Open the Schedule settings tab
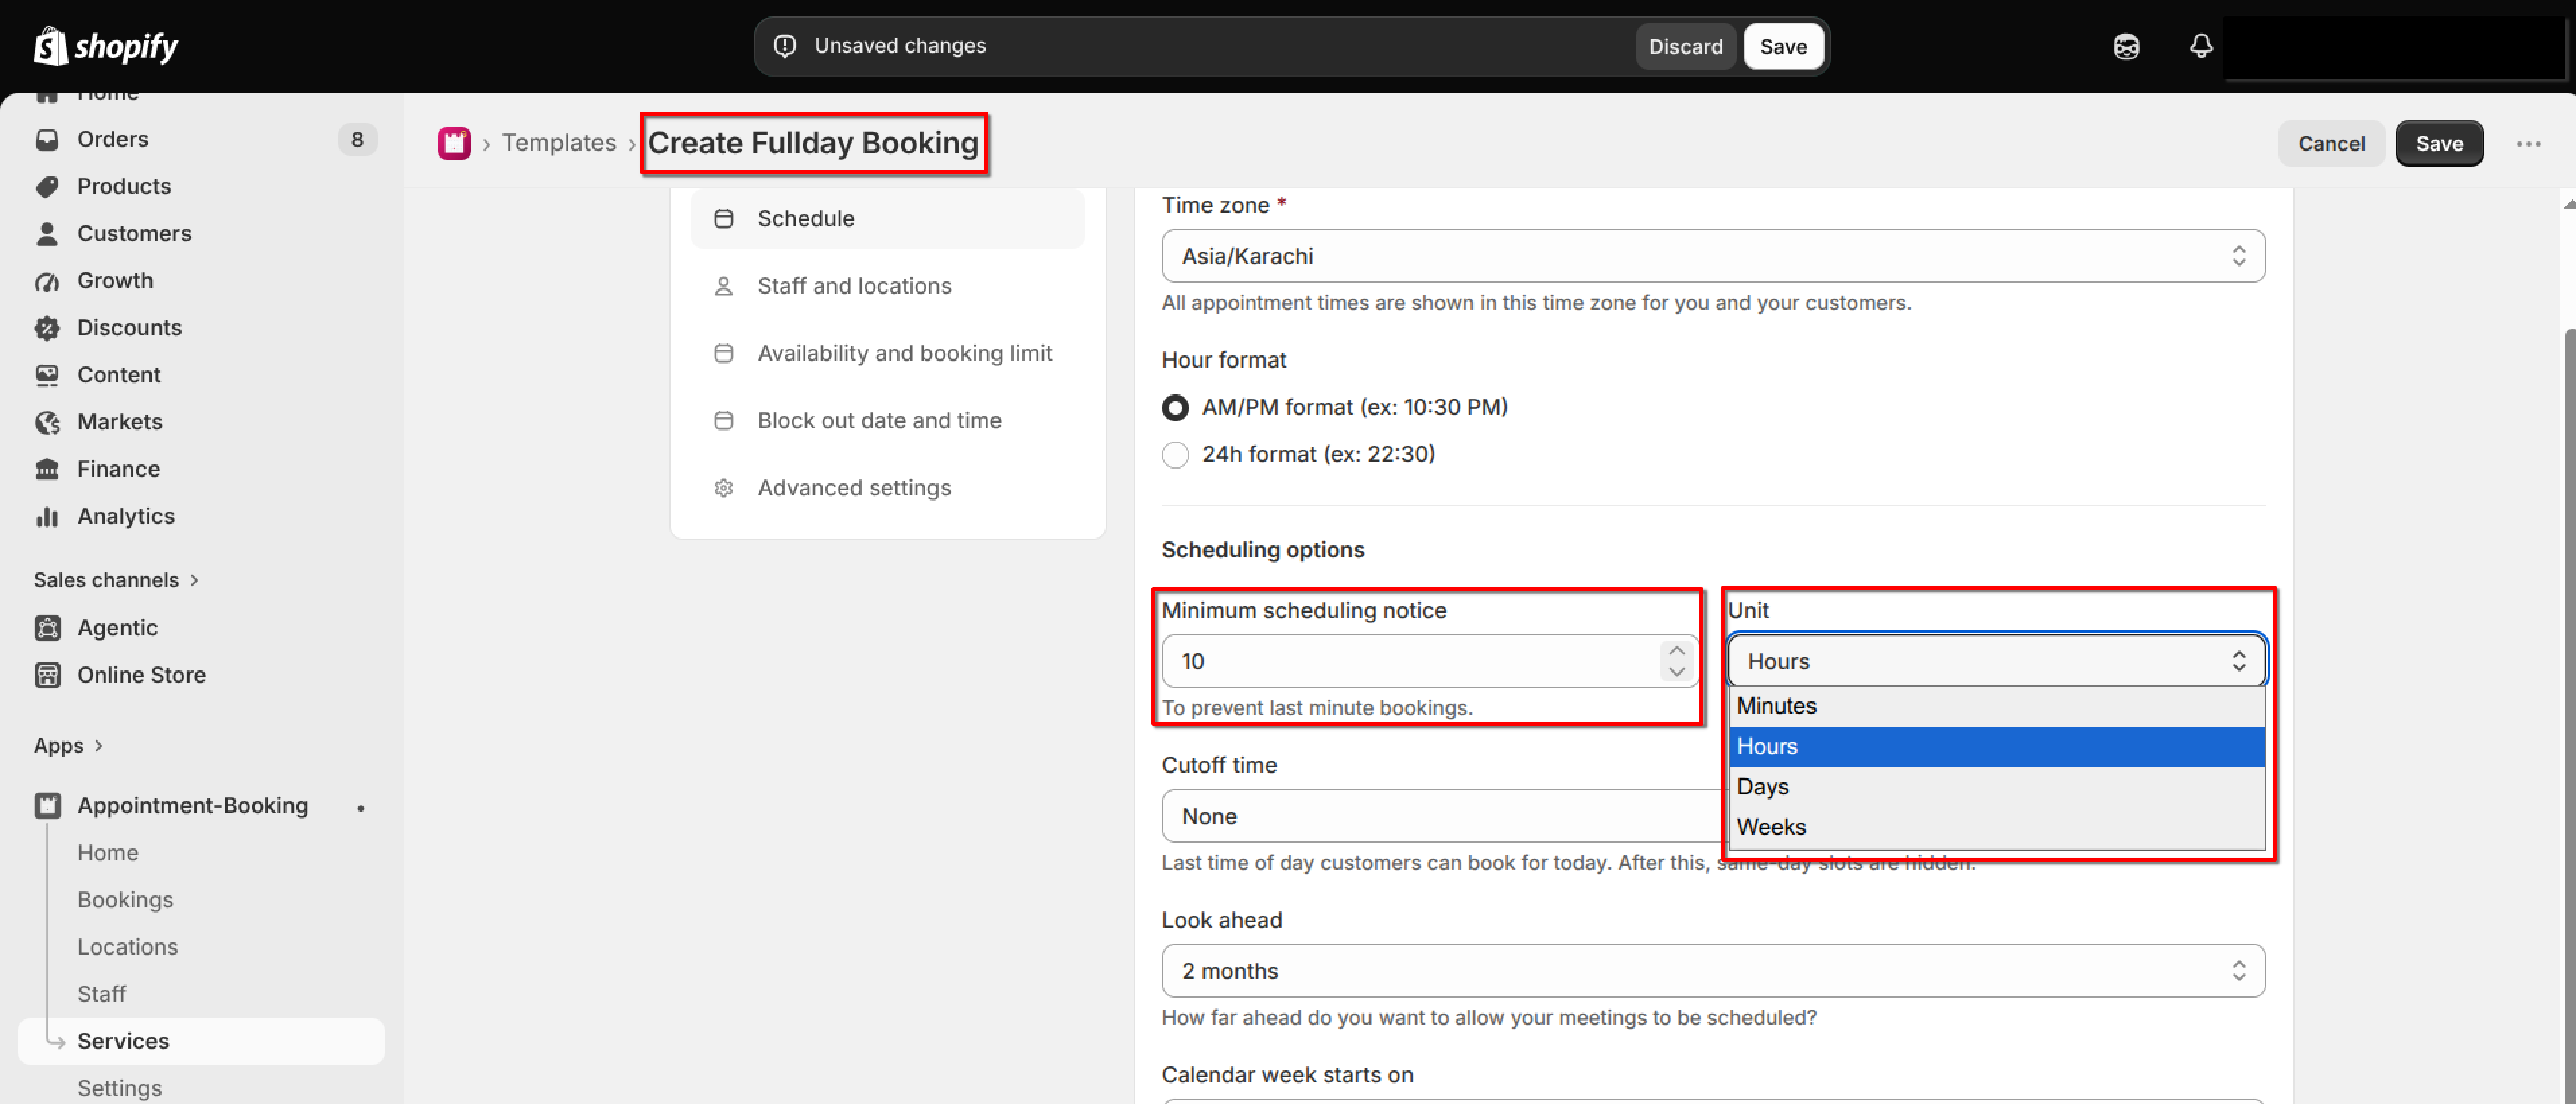This screenshot has height=1104, width=2576. (x=887, y=218)
